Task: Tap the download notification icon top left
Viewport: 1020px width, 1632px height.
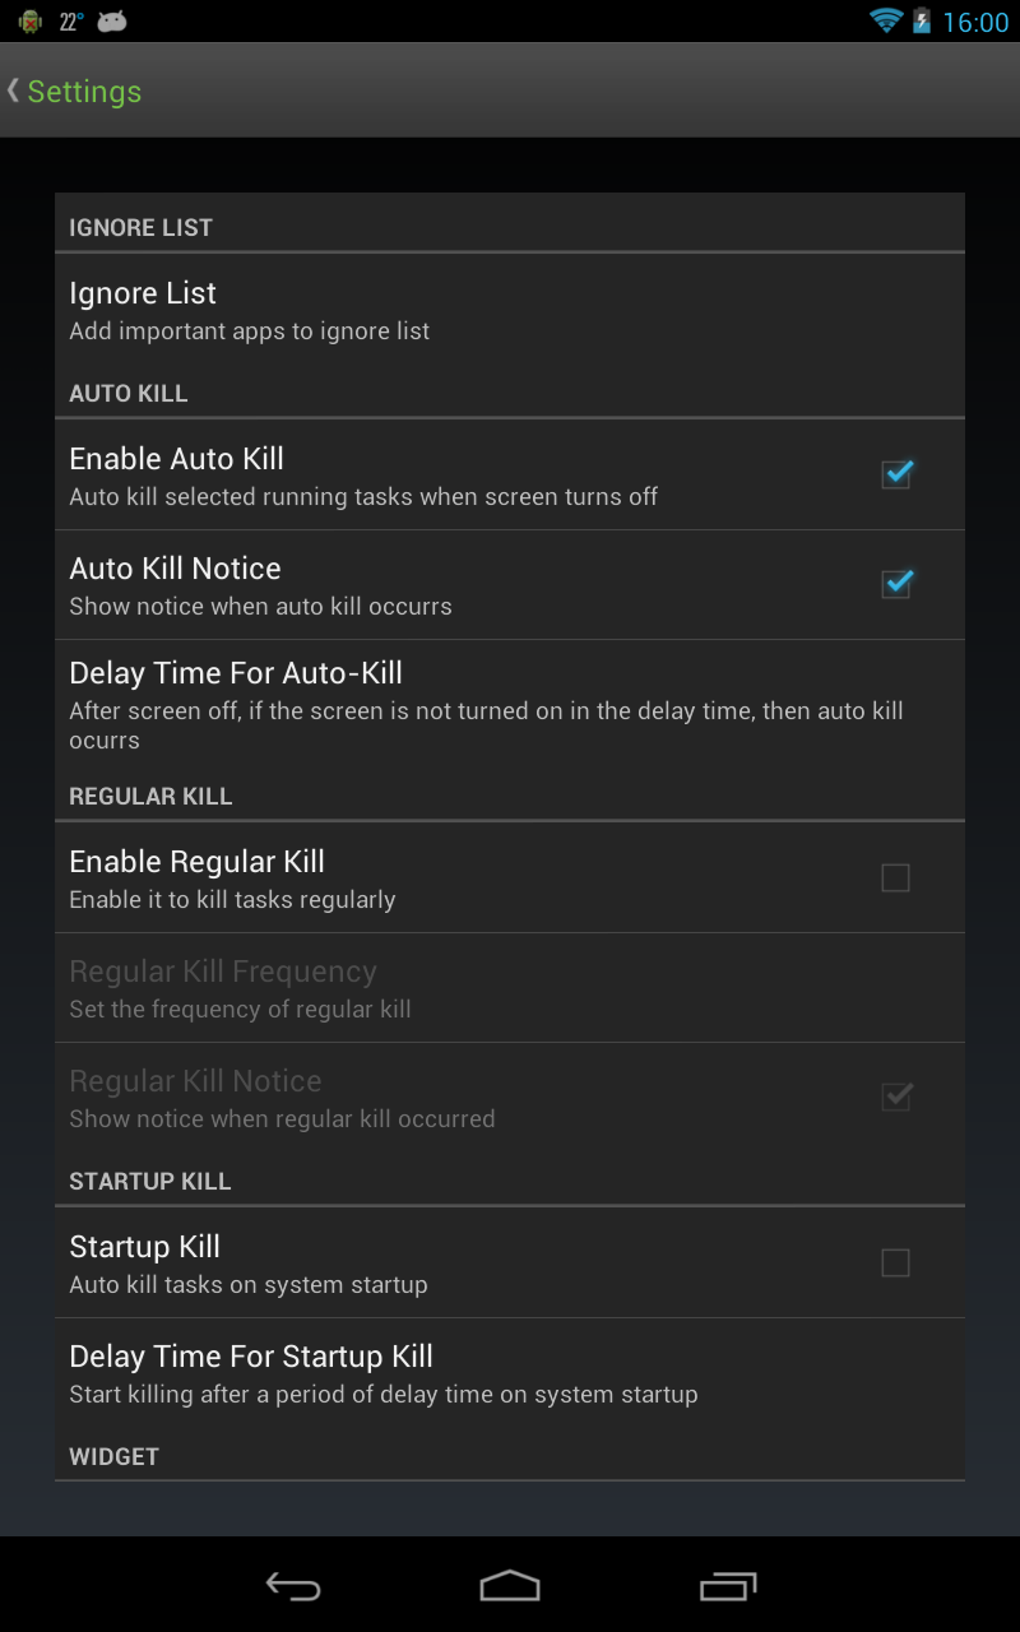Action: click(30, 19)
